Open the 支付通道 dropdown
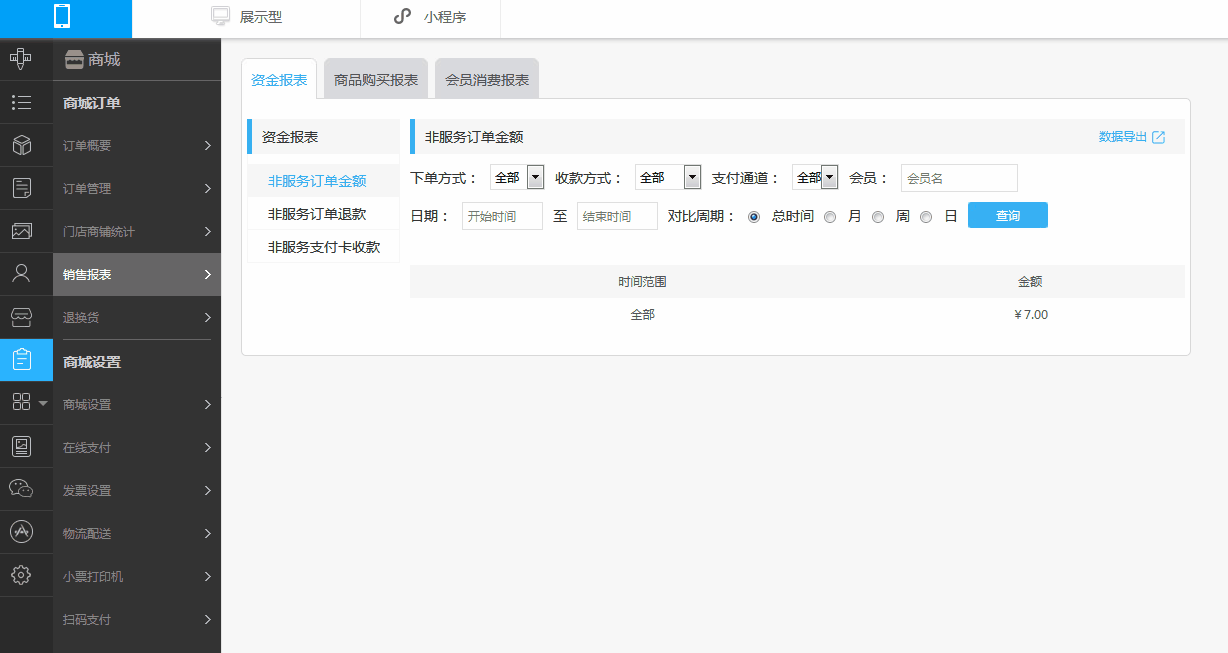This screenshot has width=1228, height=653. coord(815,177)
